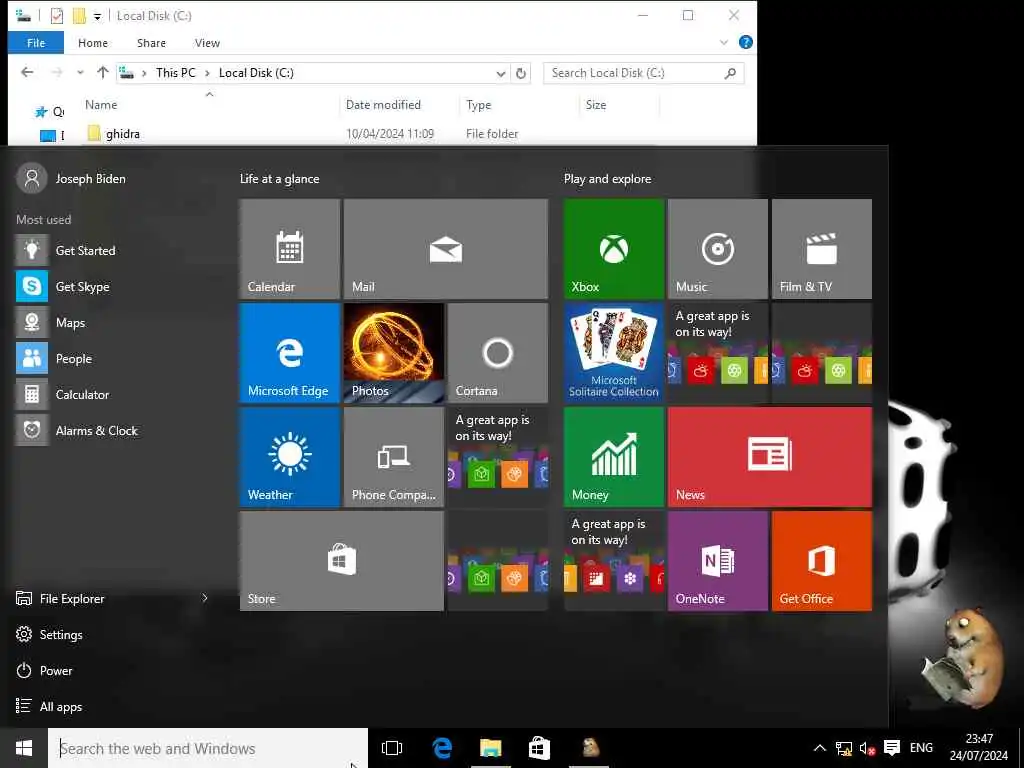1024x768 pixels.
Task: Click the muted volume tray icon
Action: [x=867, y=748]
